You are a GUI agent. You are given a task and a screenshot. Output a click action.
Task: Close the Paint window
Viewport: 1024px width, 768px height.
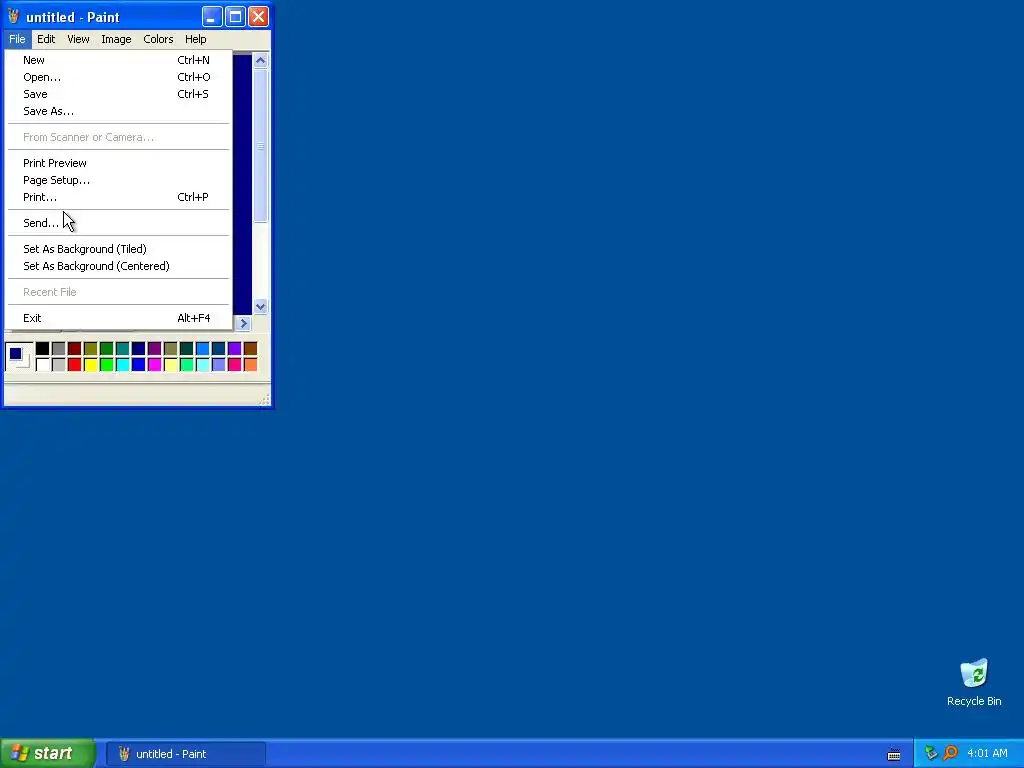(x=259, y=17)
